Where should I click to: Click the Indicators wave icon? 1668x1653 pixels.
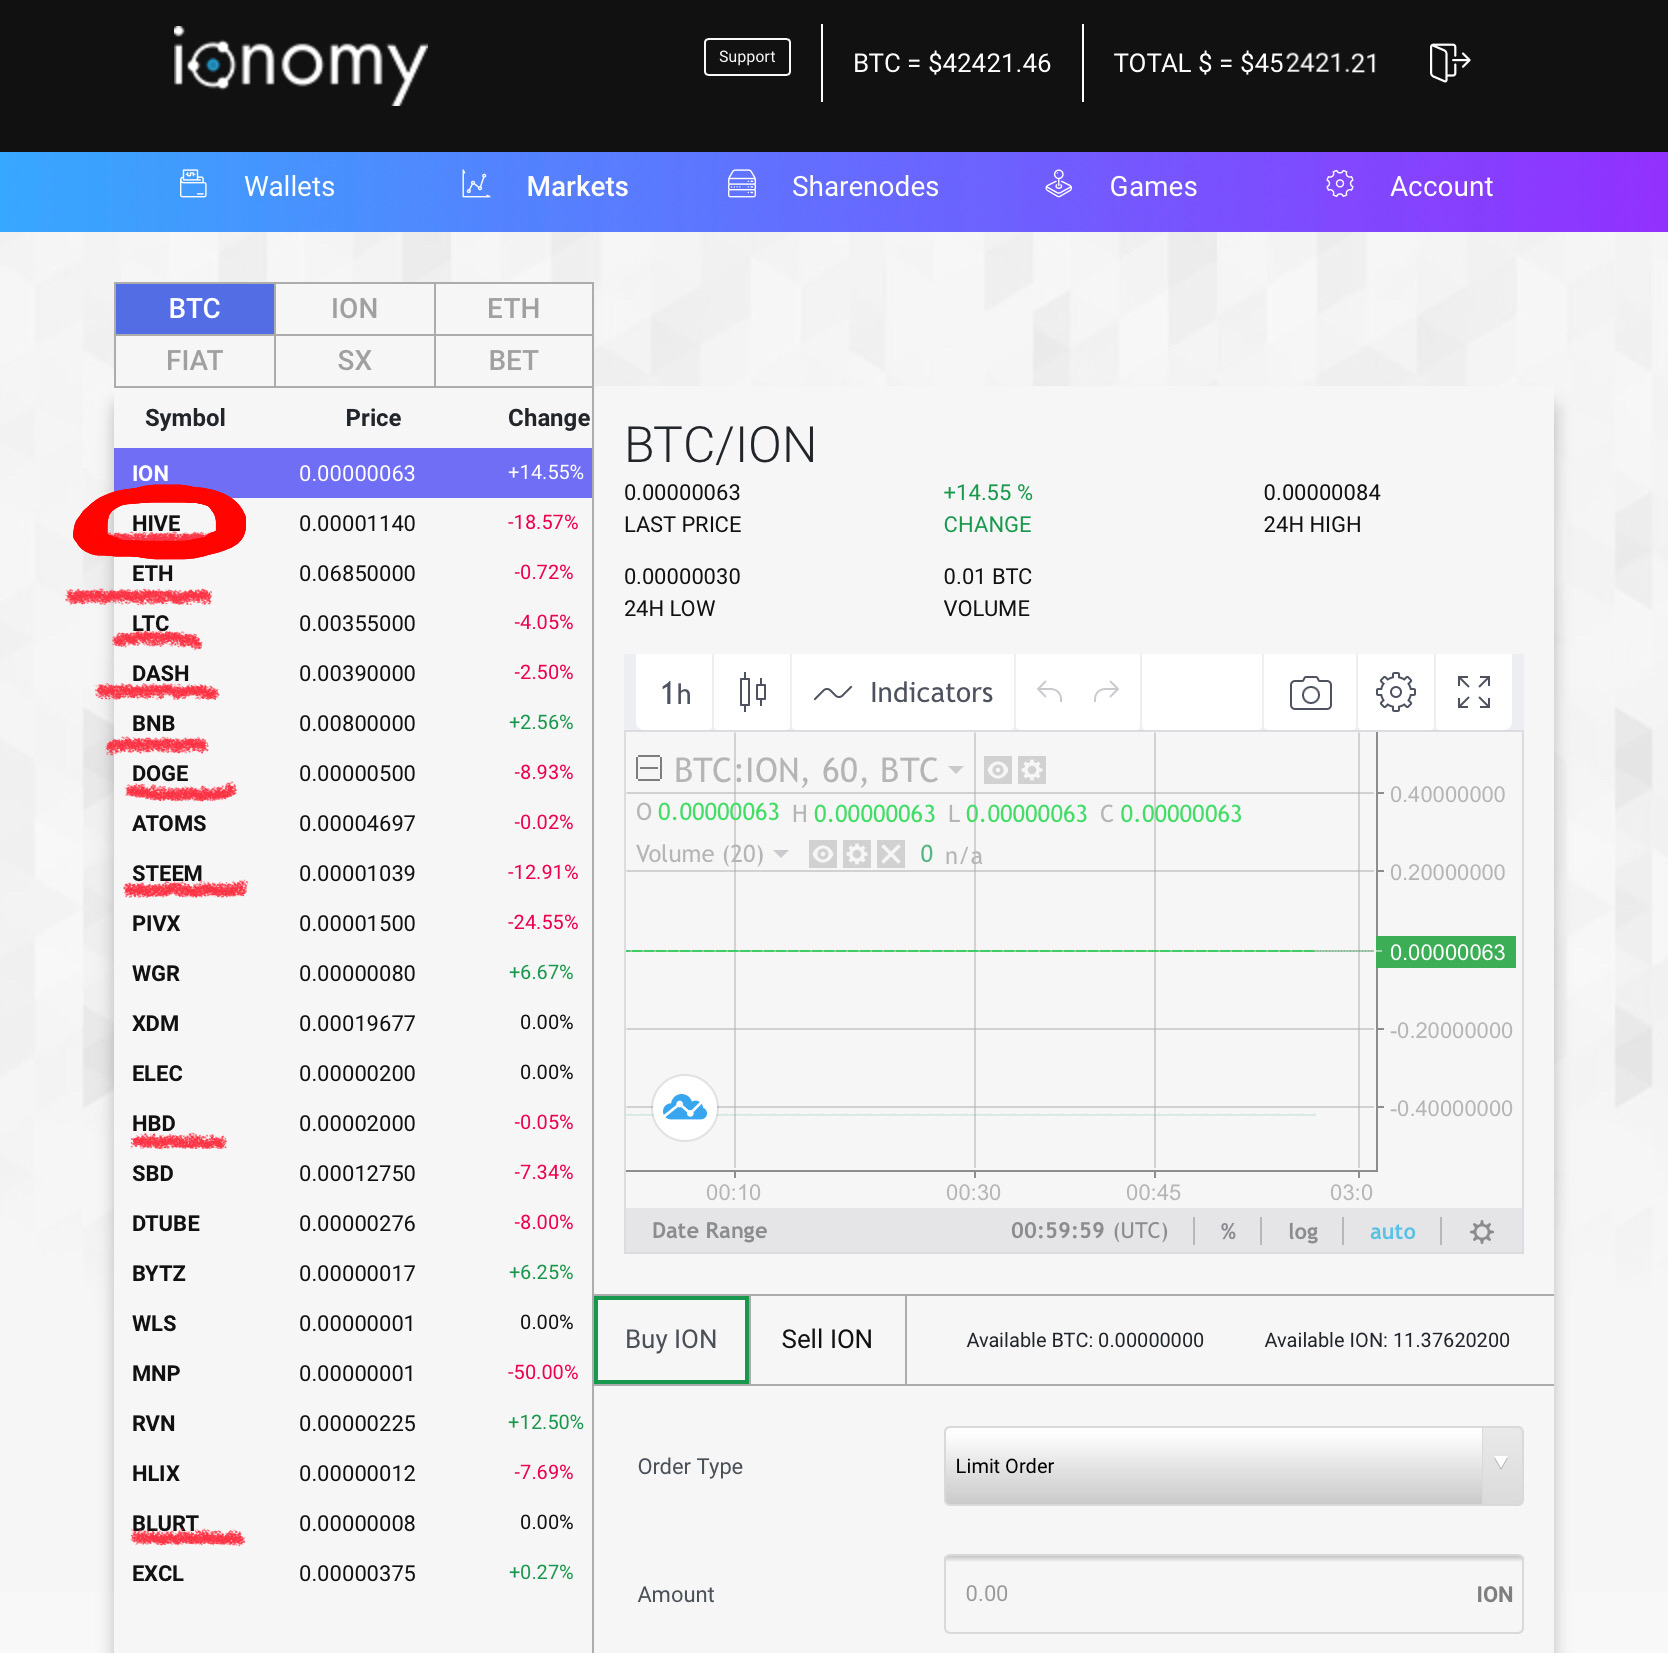(x=832, y=693)
